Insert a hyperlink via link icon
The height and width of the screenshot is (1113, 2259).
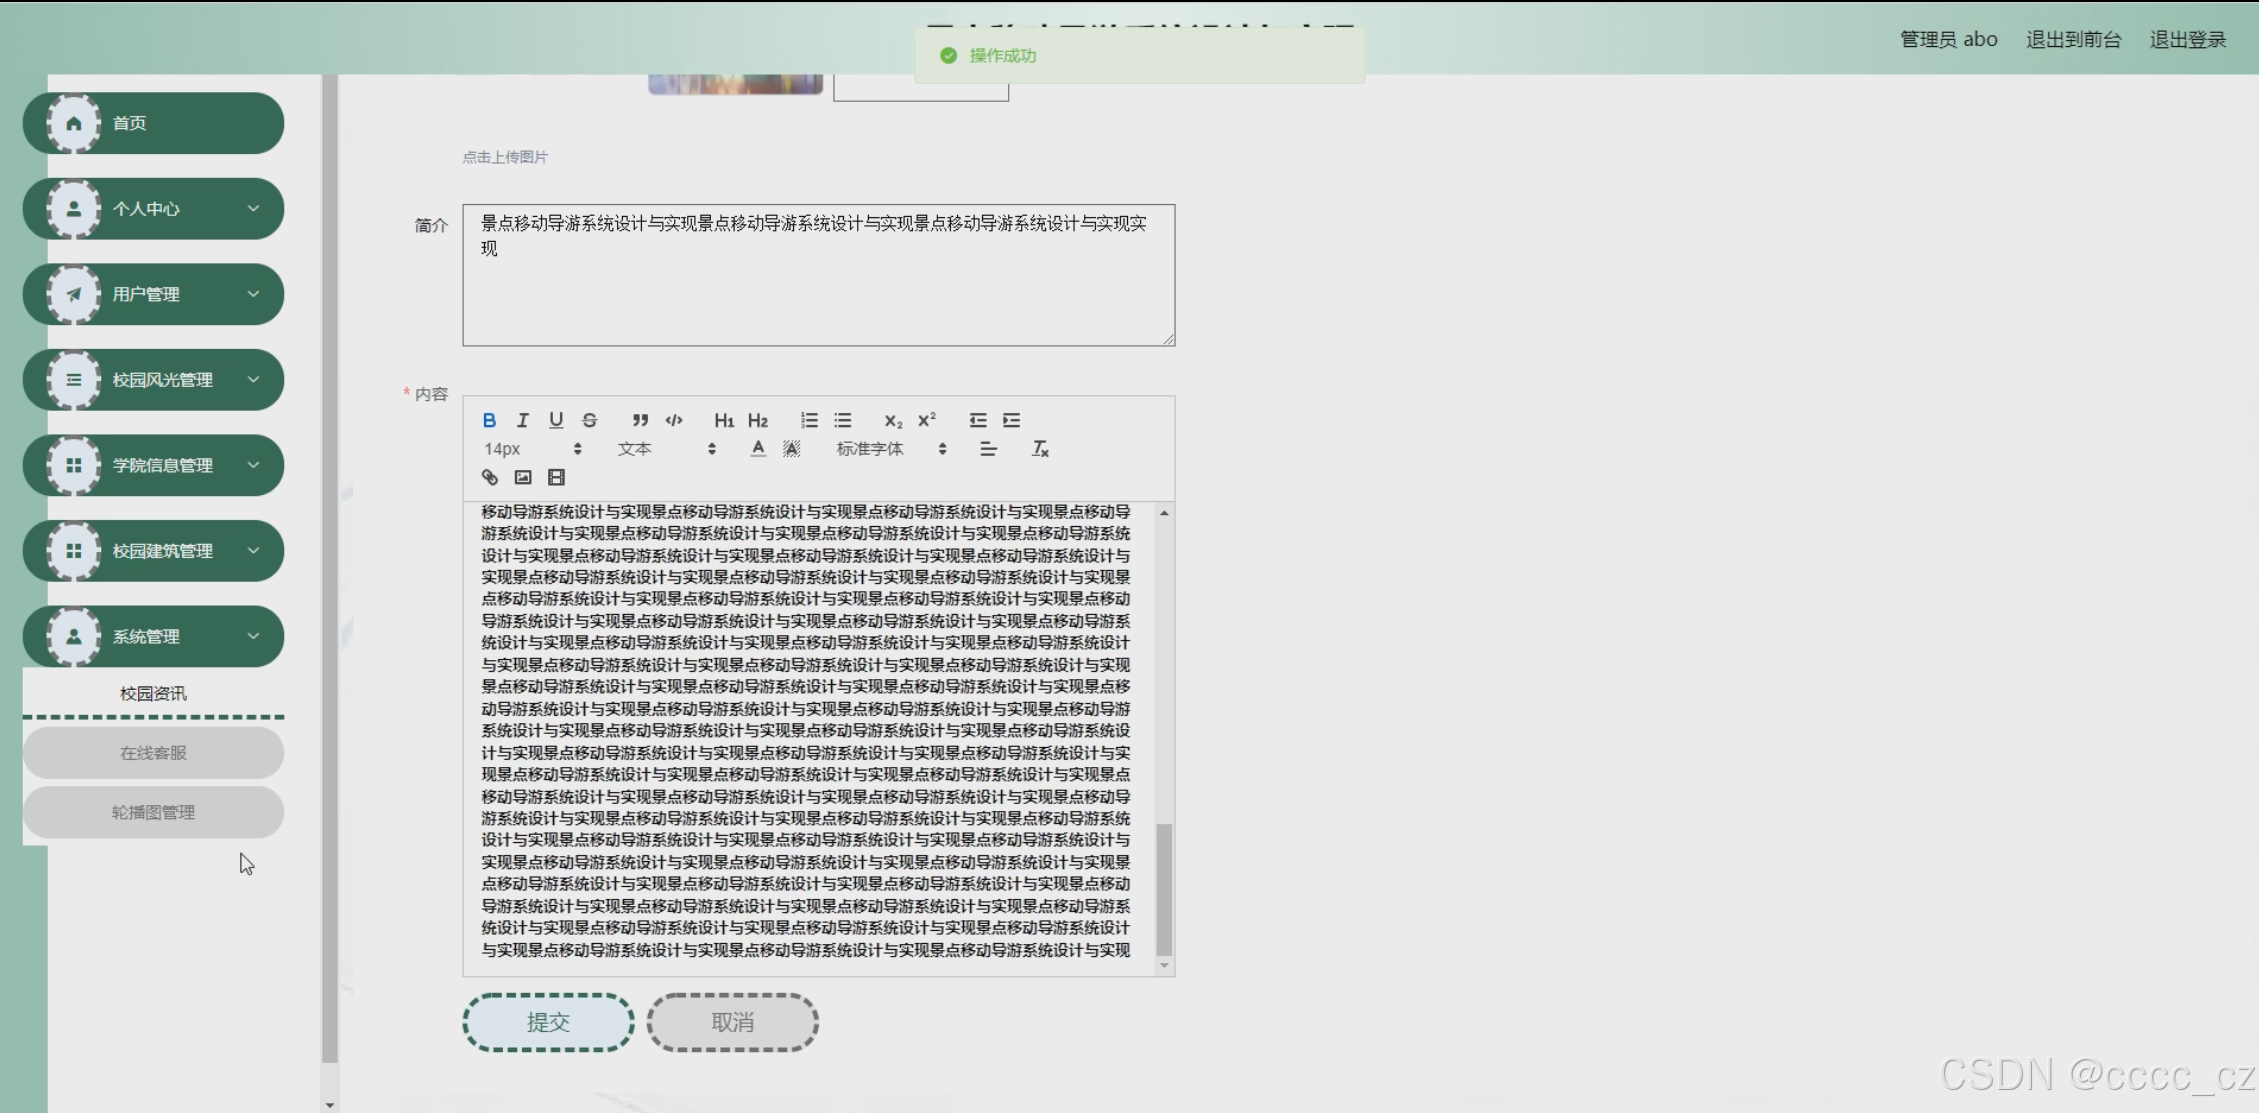click(490, 477)
